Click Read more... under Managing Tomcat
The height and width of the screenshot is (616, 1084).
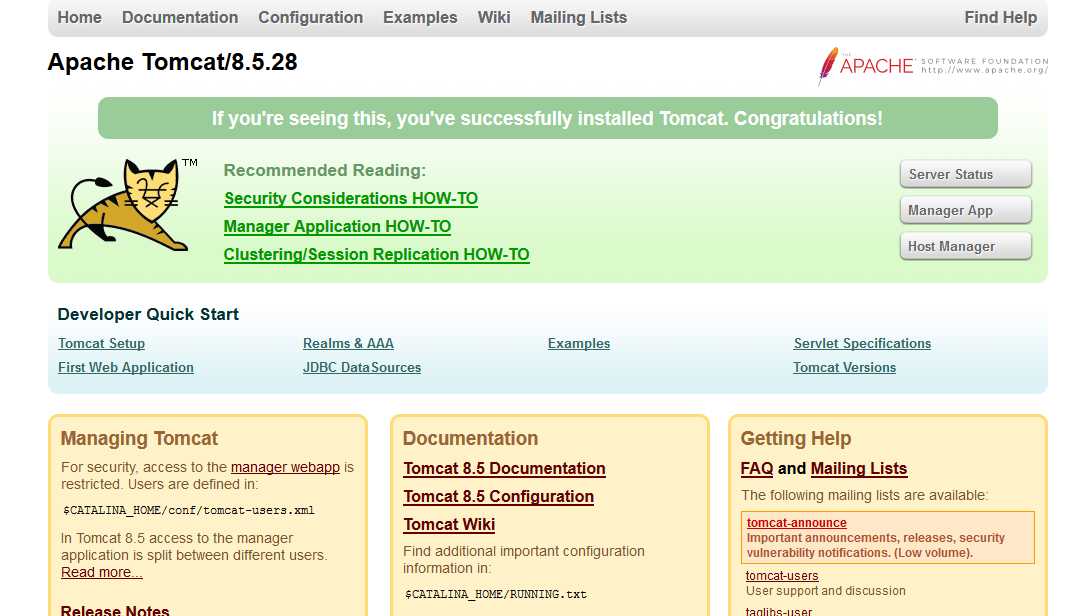[102, 572]
